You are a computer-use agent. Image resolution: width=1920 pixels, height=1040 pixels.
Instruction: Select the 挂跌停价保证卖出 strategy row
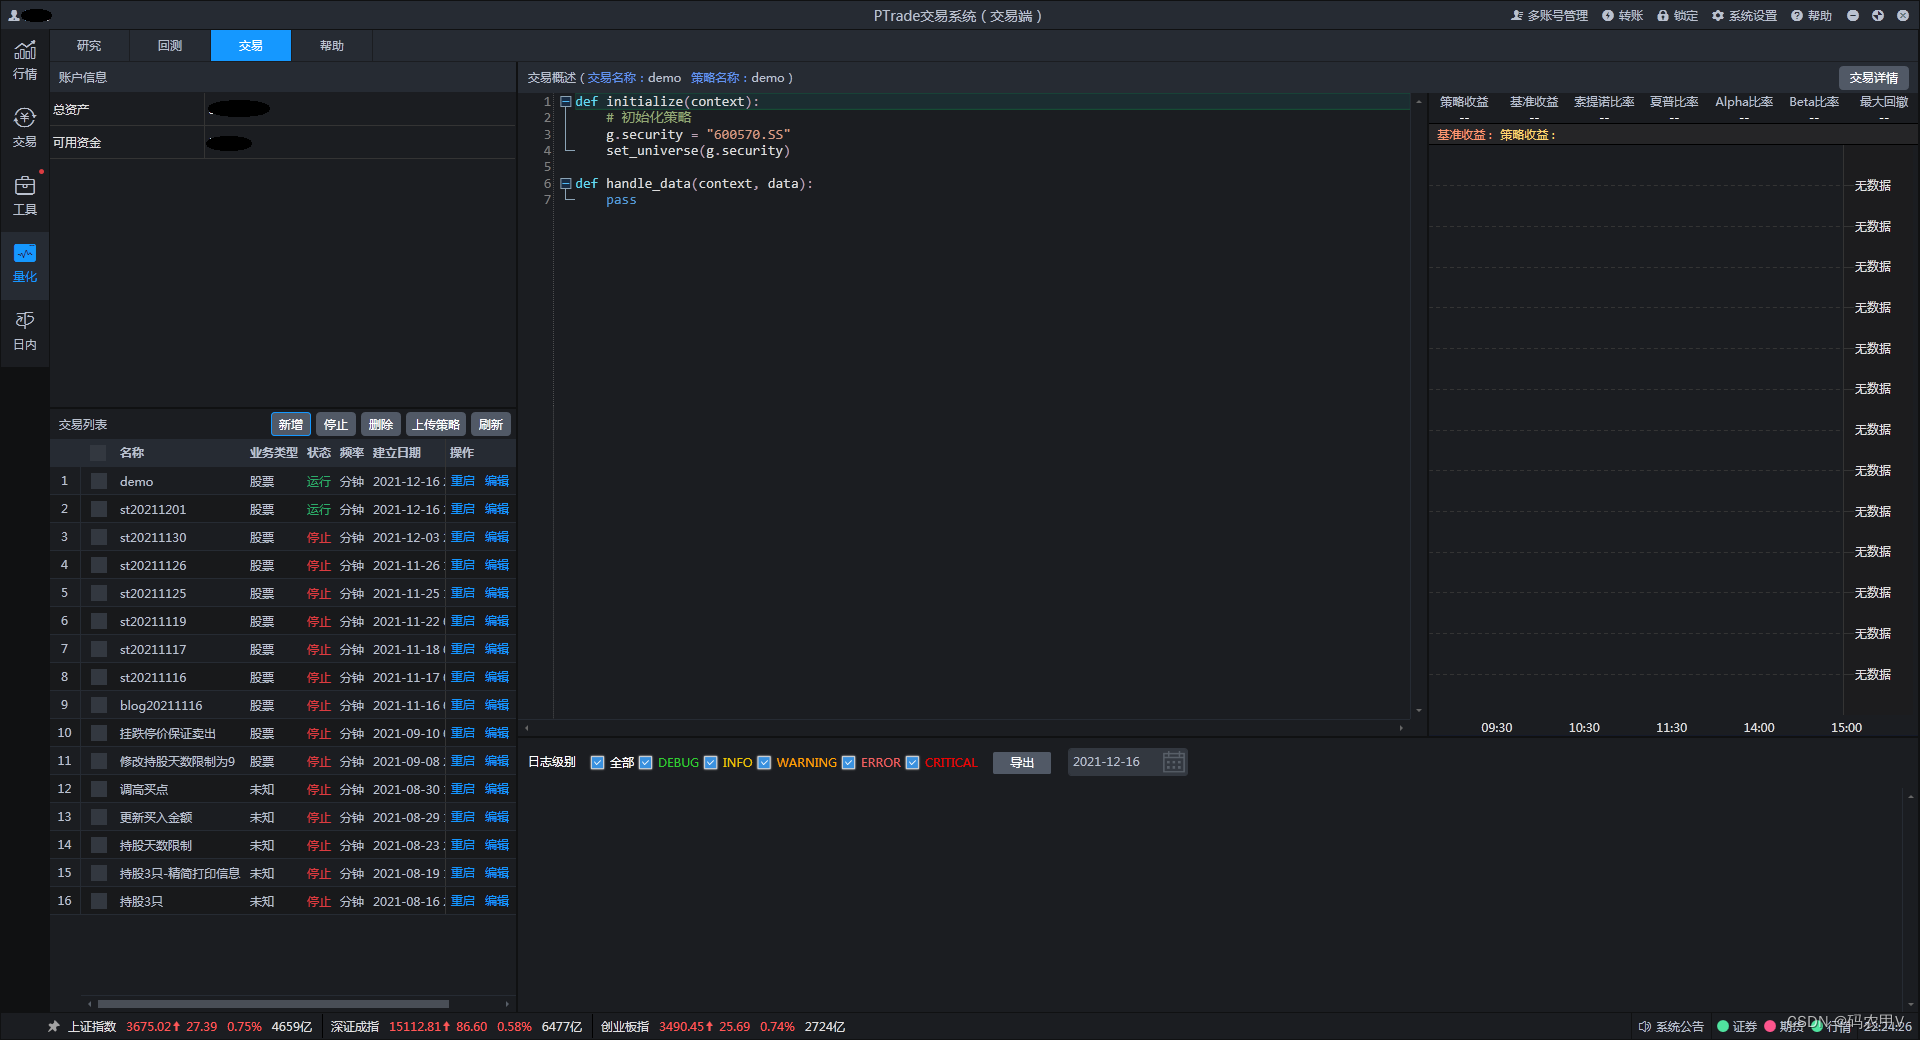pos(283,733)
